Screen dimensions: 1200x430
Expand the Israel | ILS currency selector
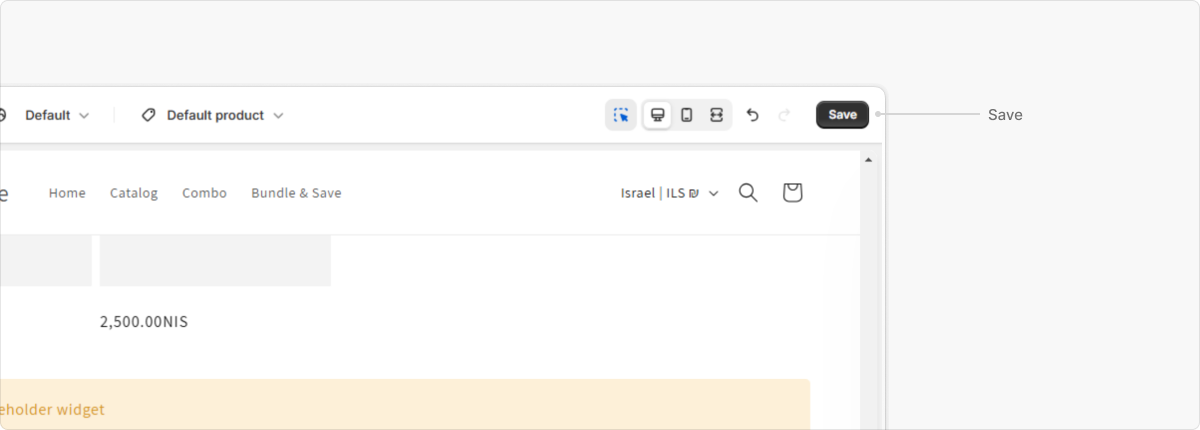pyautogui.click(x=669, y=193)
